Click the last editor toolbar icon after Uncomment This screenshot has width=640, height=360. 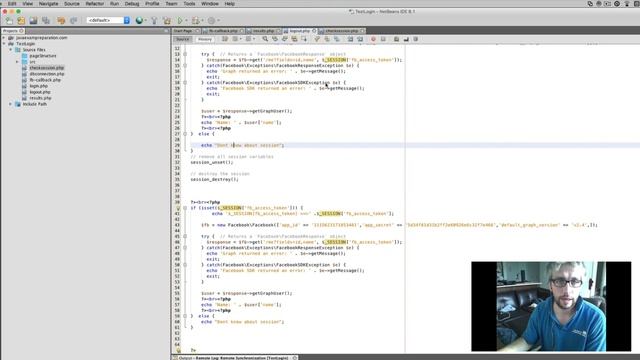416,39
